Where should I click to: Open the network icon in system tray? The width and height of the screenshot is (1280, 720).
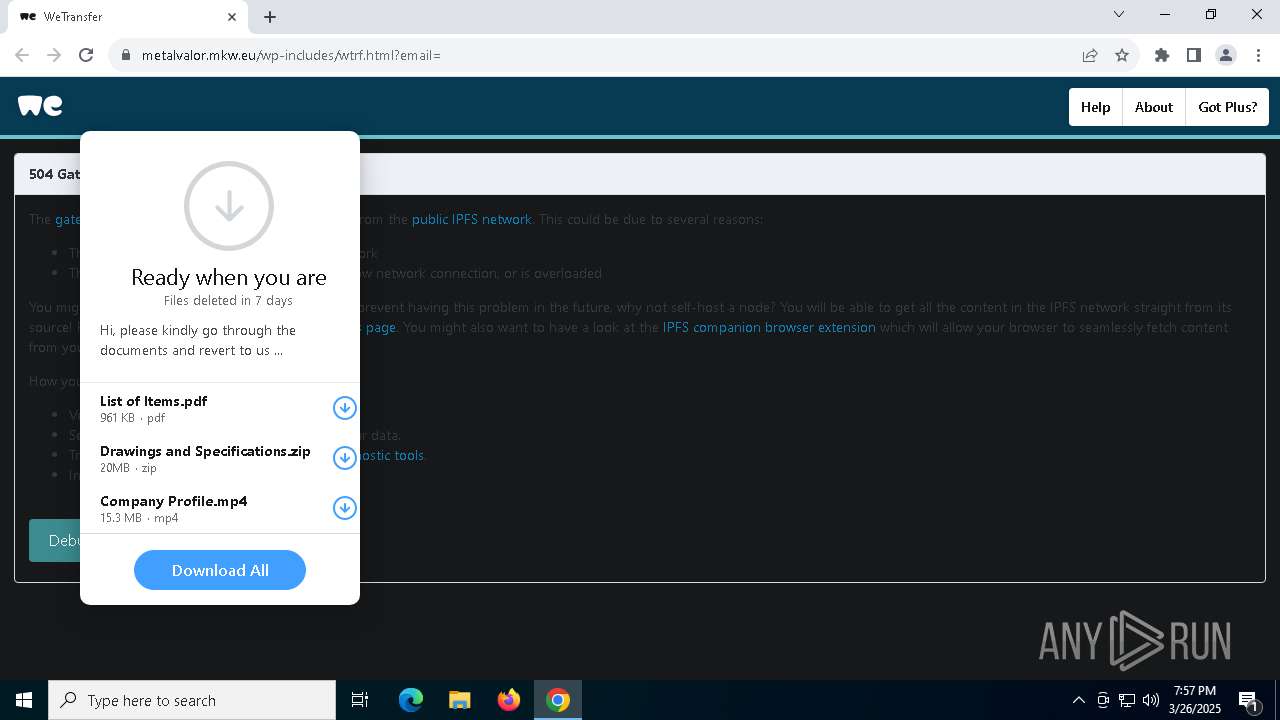tap(1127, 700)
